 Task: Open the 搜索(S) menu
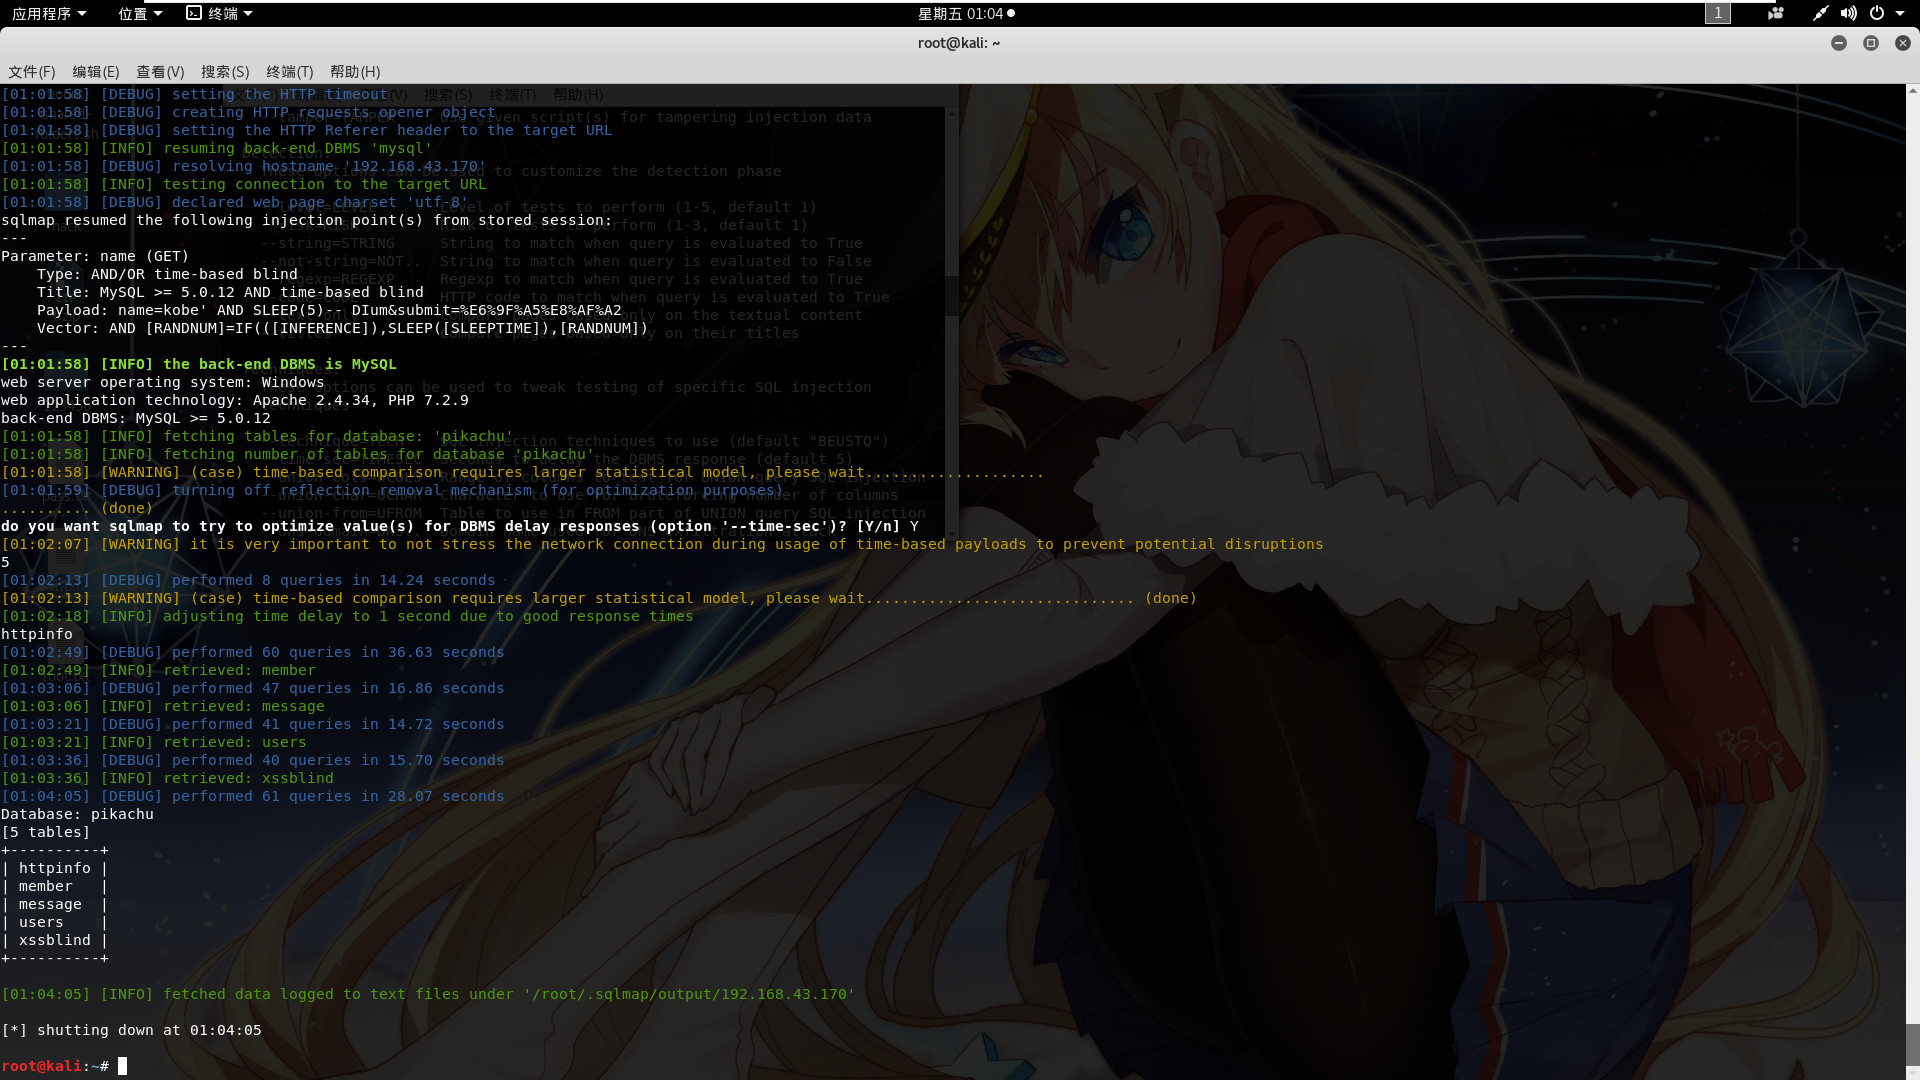click(x=225, y=72)
